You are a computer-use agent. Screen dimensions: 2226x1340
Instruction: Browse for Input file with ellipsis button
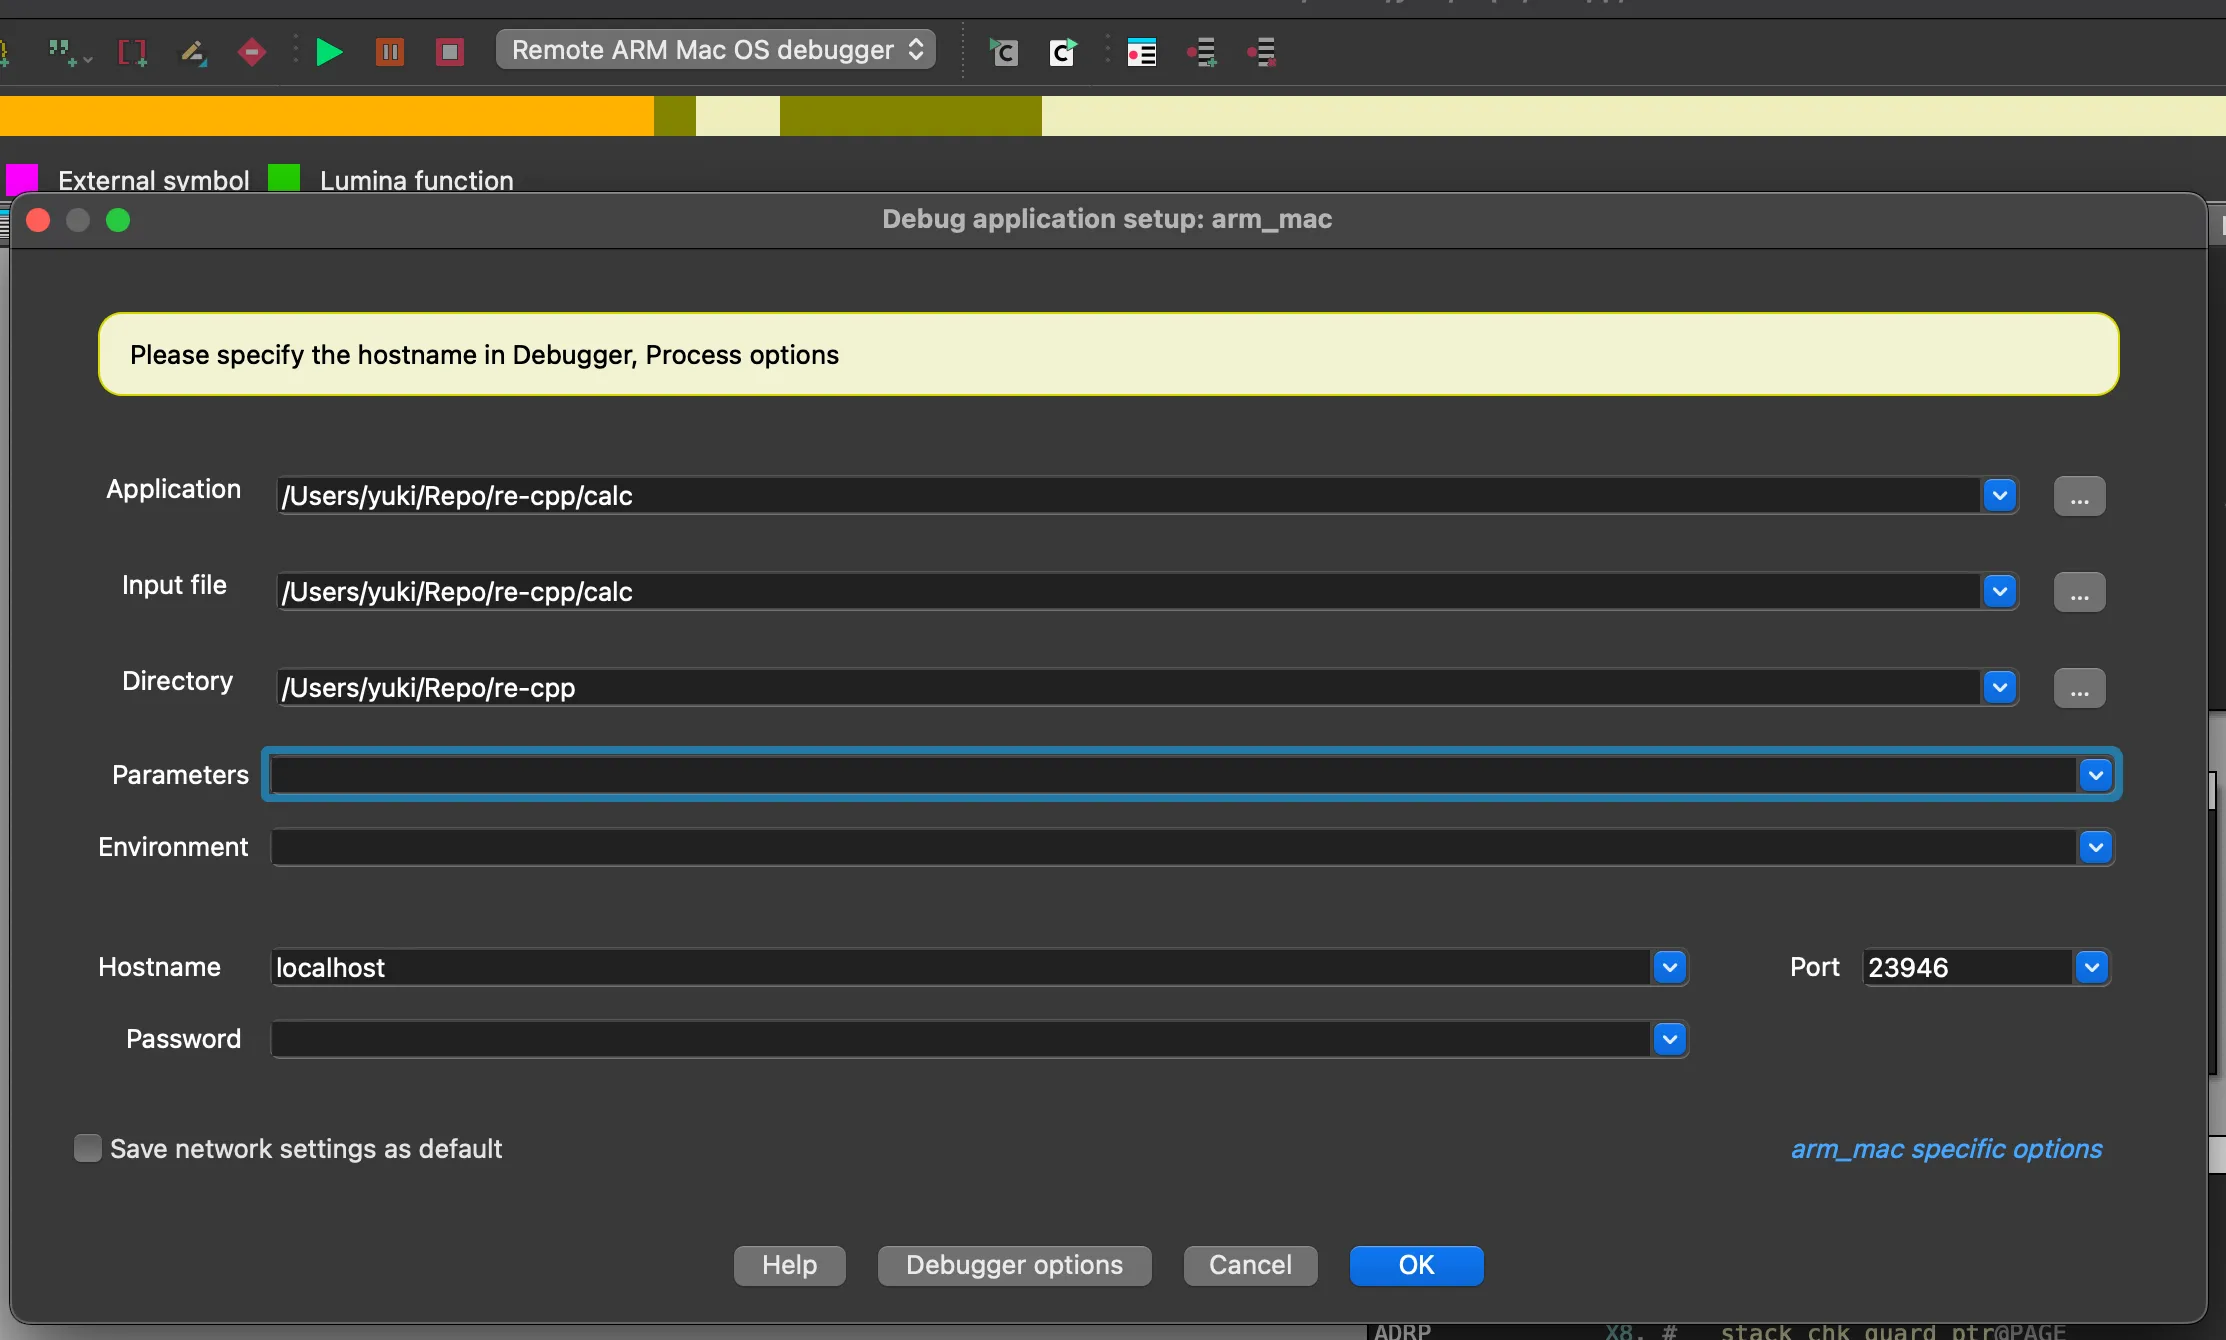click(2079, 592)
